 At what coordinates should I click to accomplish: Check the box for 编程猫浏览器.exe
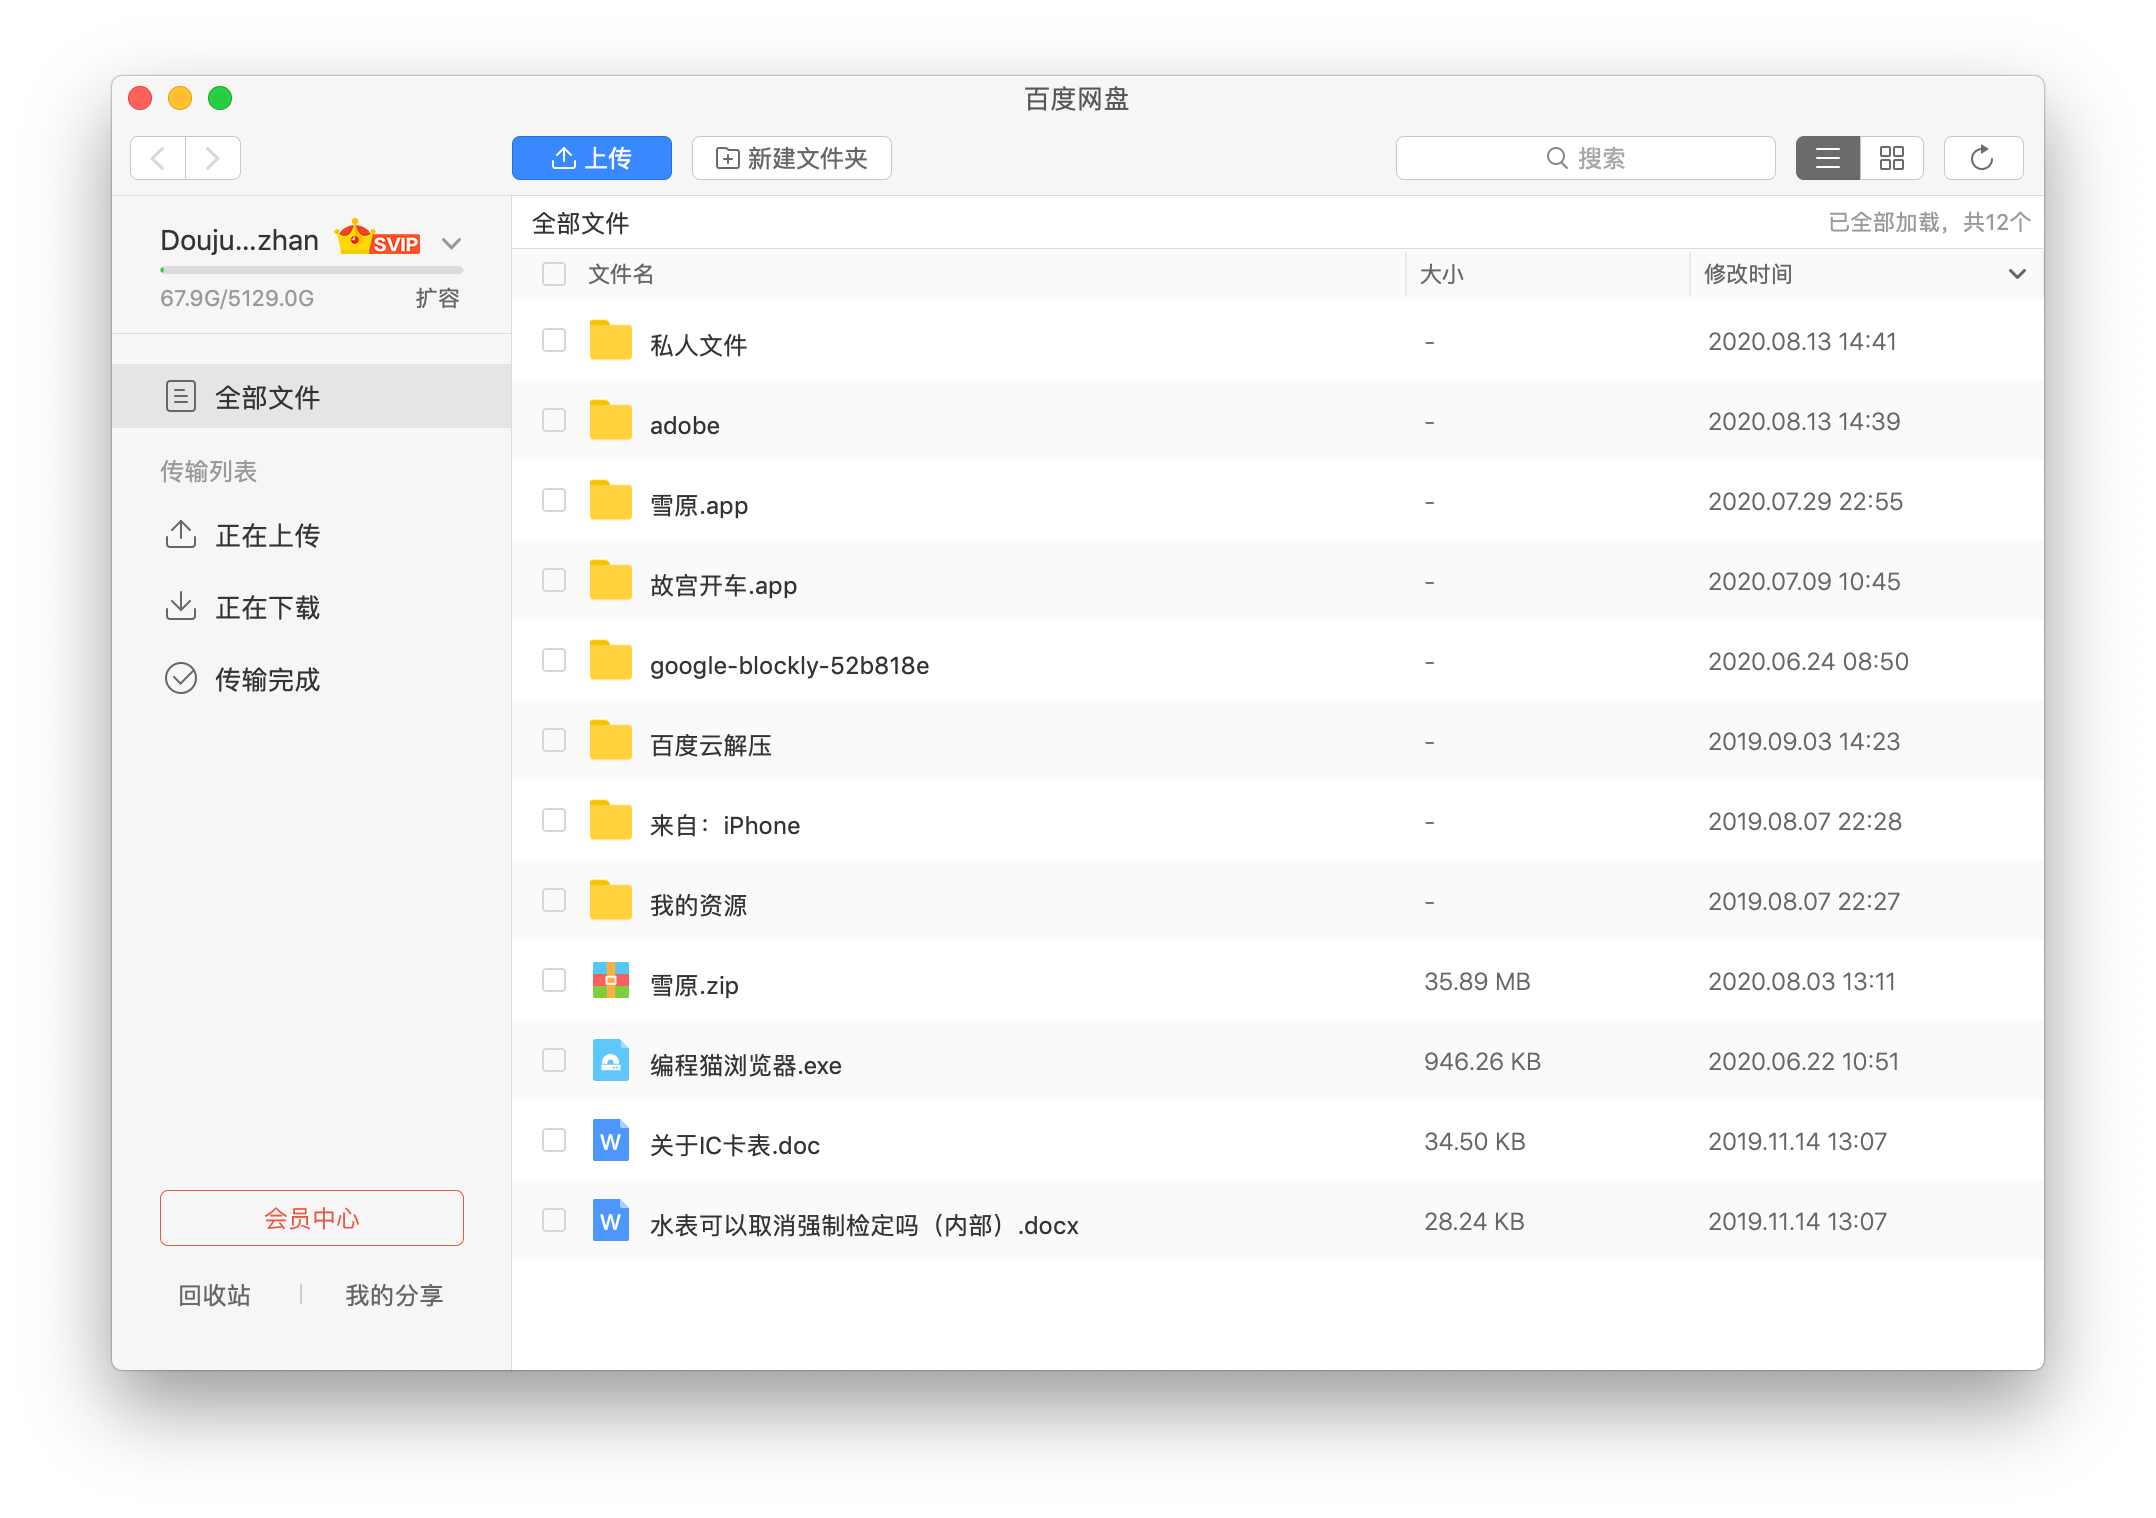(553, 1061)
